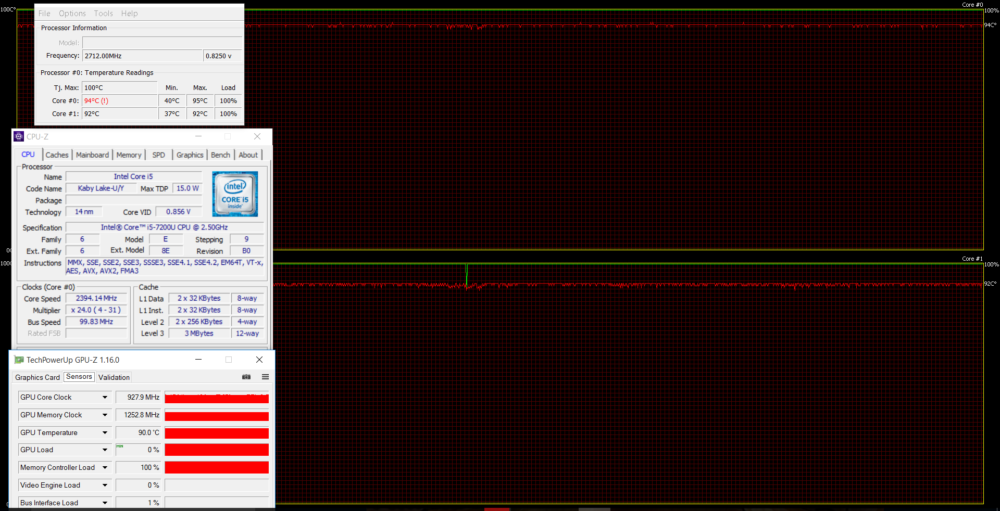1000x511 pixels.
Task: Open the Video Engine Load dropdown
Action: (105, 485)
